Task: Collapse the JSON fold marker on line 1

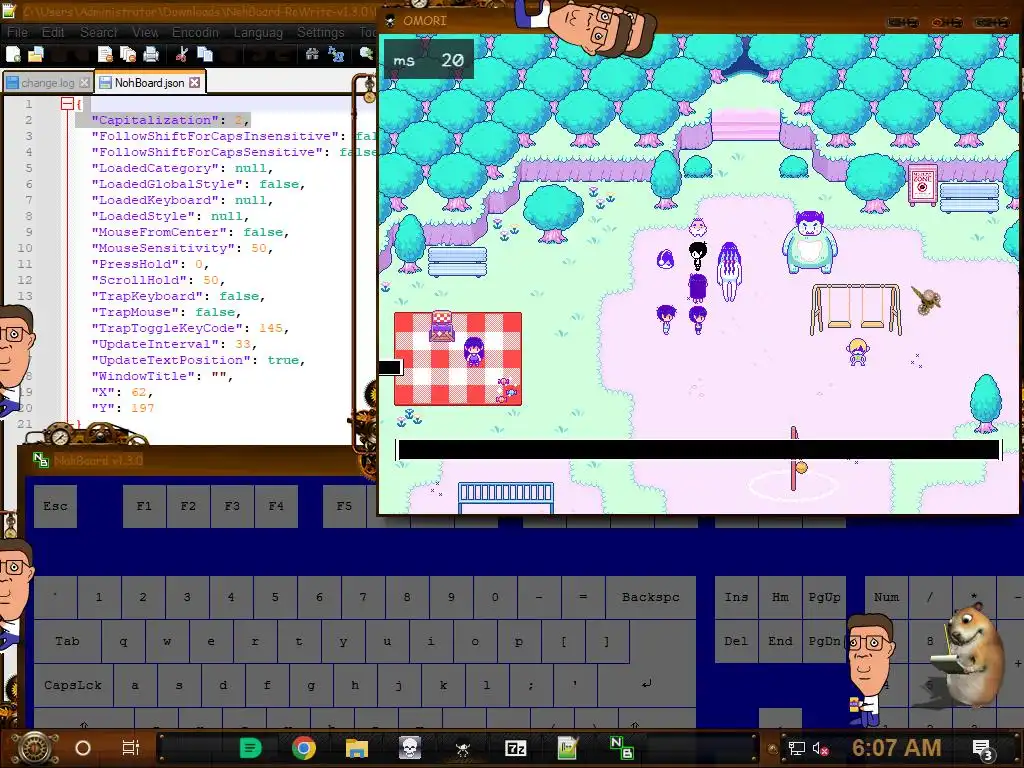Action: point(67,104)
